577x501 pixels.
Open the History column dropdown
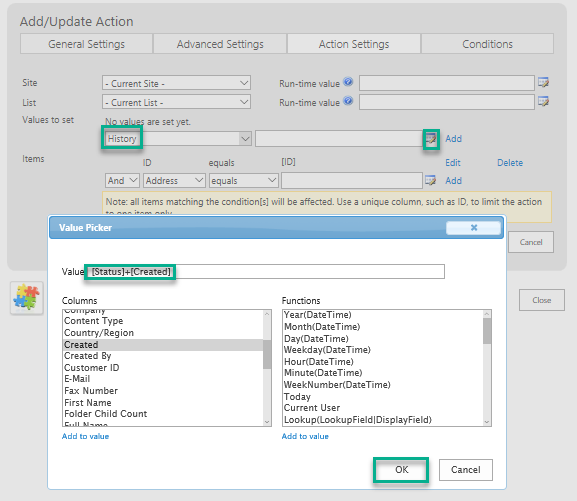pos(178,139)
